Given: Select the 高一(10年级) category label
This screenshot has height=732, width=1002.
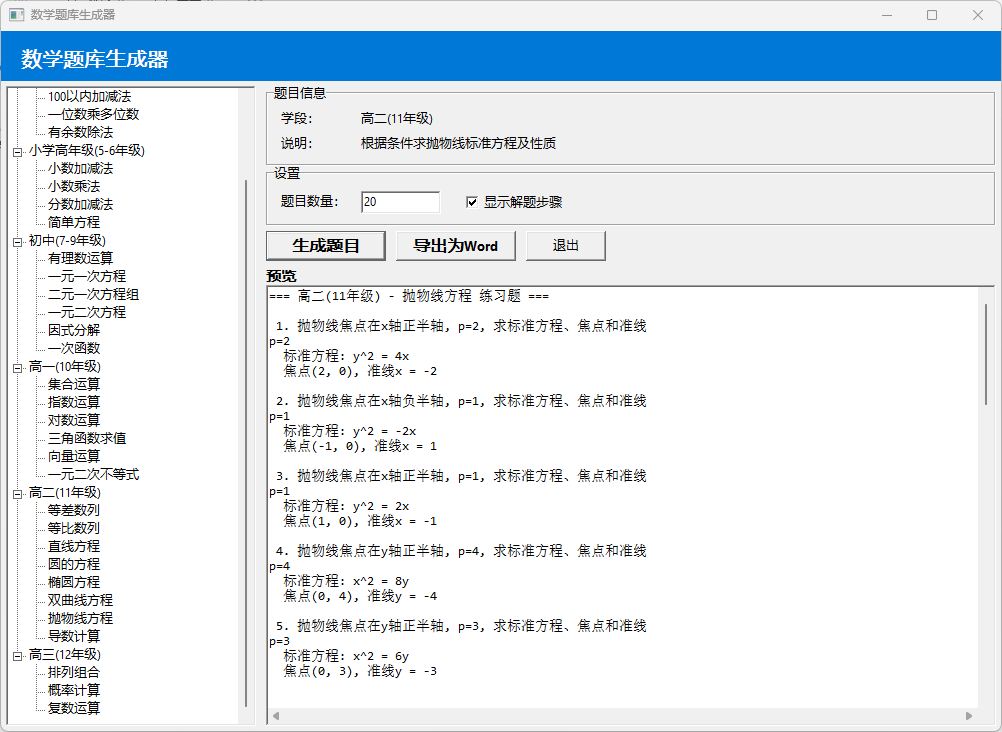Looking at the screenshot, I should (65, 366).
